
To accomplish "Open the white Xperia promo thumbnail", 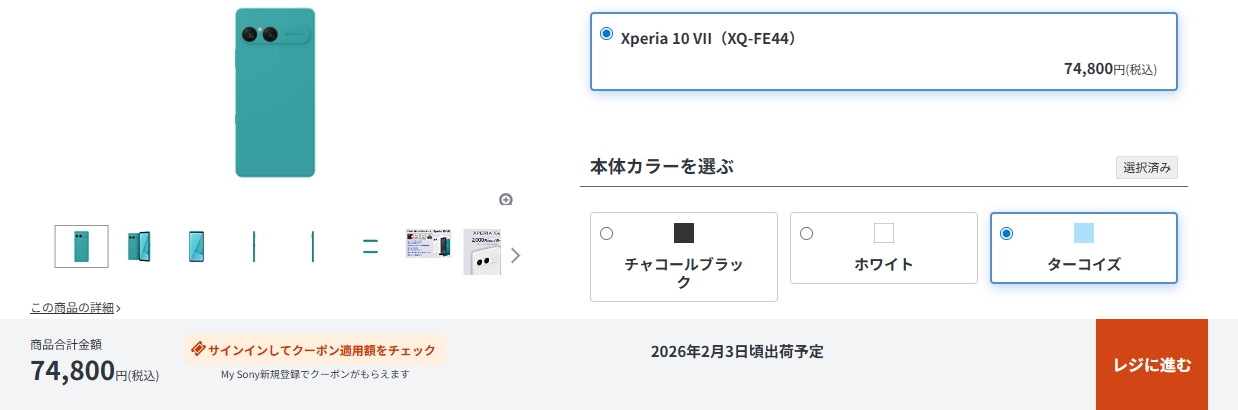I will (x=482, y=252).
